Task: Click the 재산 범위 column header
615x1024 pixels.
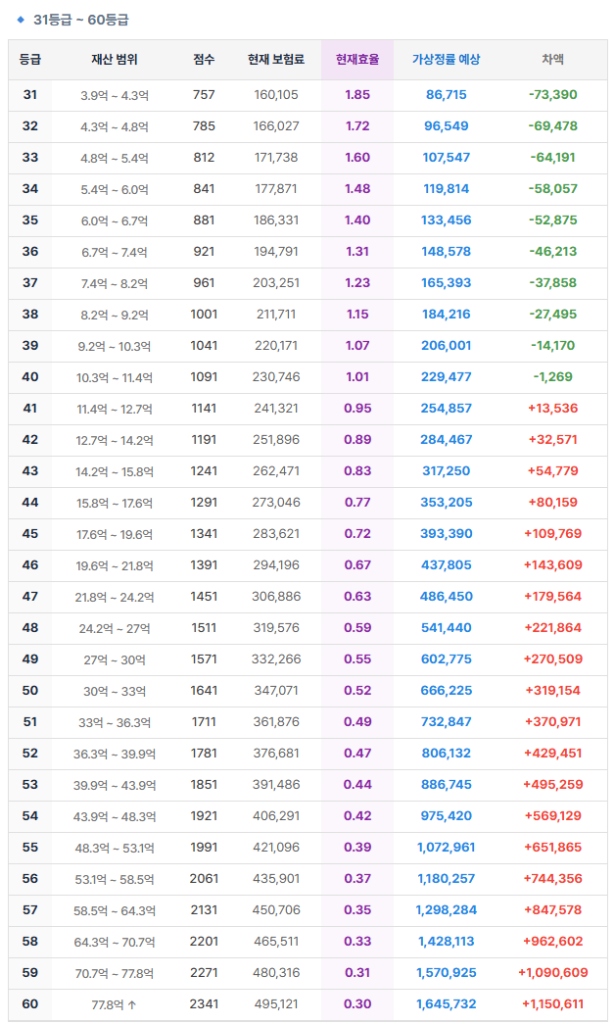Action: pos(114,60)
